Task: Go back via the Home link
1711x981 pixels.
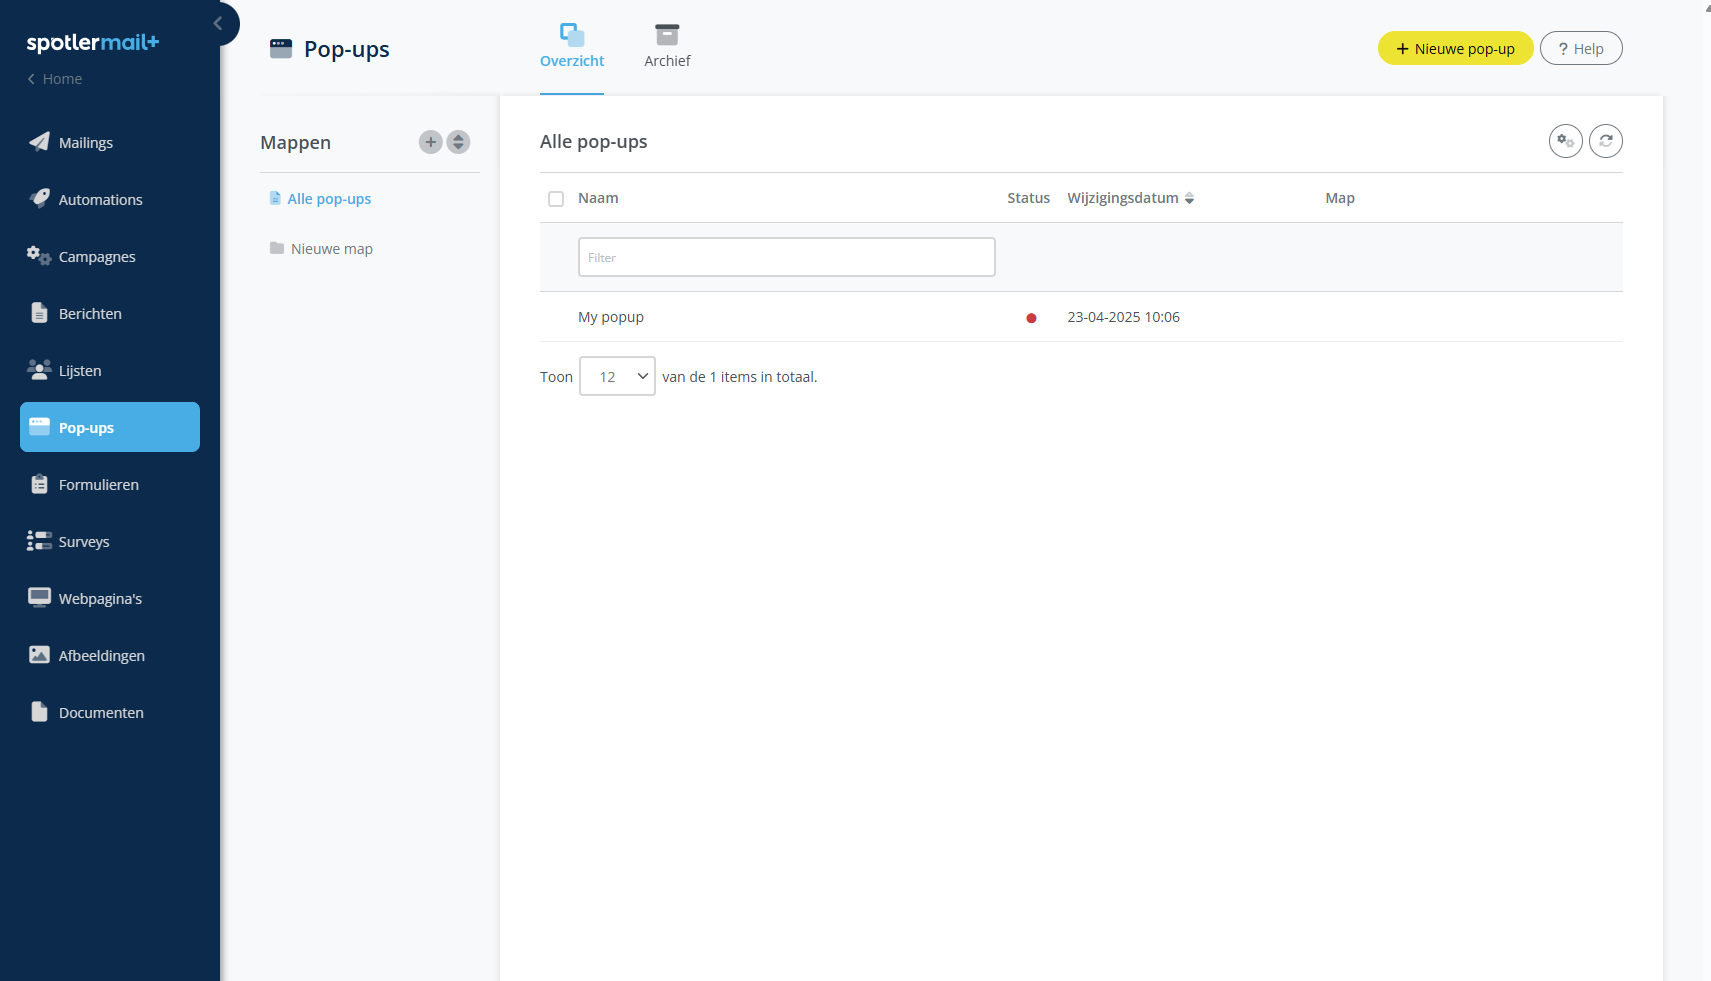Action: tap(61, 79)
